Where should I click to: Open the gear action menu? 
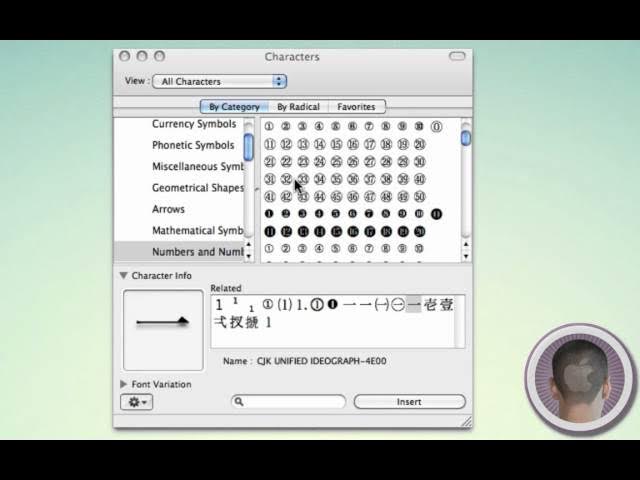pos(135,402)
